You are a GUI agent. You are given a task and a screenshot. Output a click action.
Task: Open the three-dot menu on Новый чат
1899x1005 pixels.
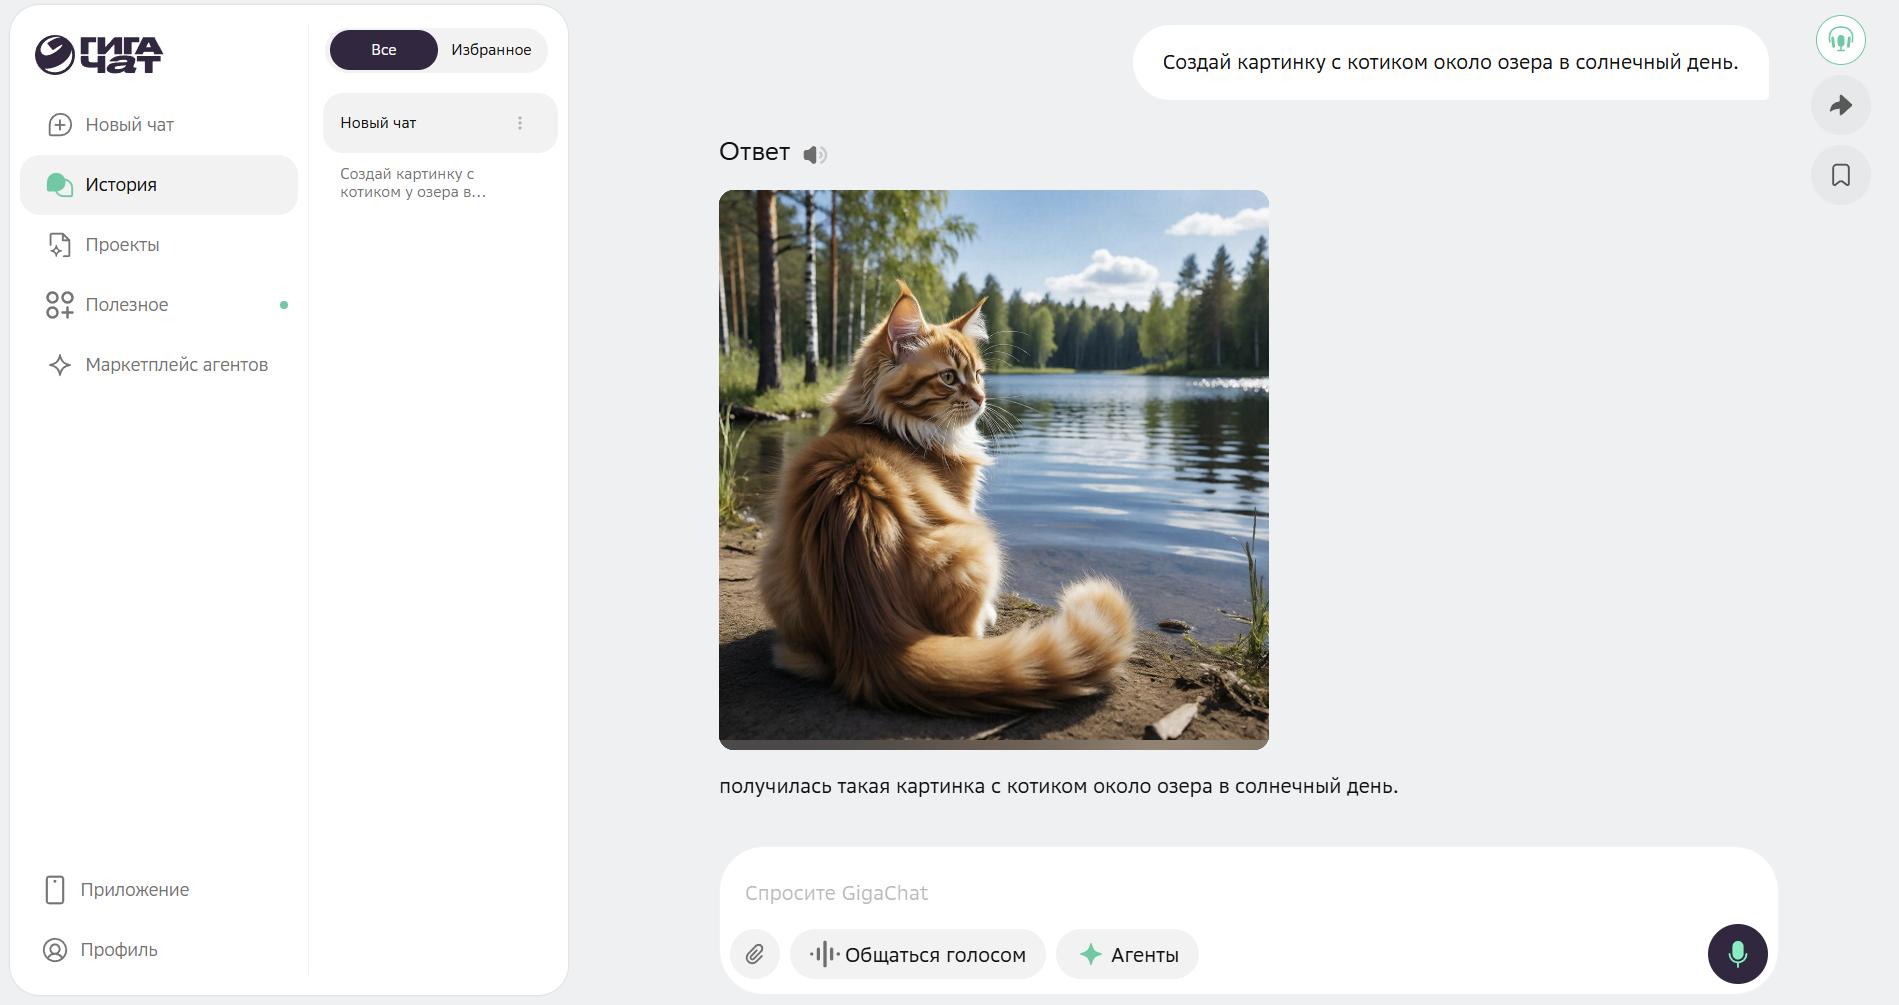tap(520, 123)
